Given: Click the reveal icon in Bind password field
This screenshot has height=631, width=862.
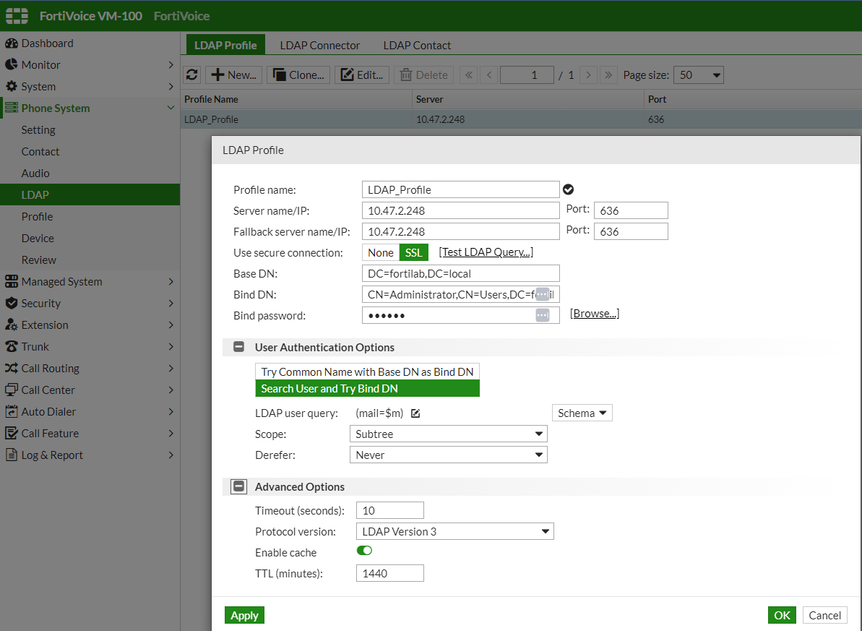Looking at the screenshot, I should pos(542,315).
